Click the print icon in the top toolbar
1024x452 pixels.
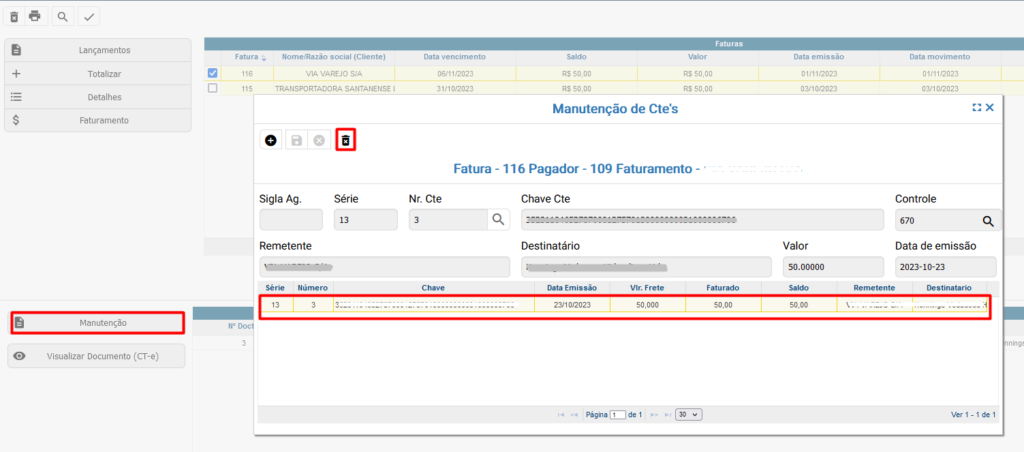point(35,16)
